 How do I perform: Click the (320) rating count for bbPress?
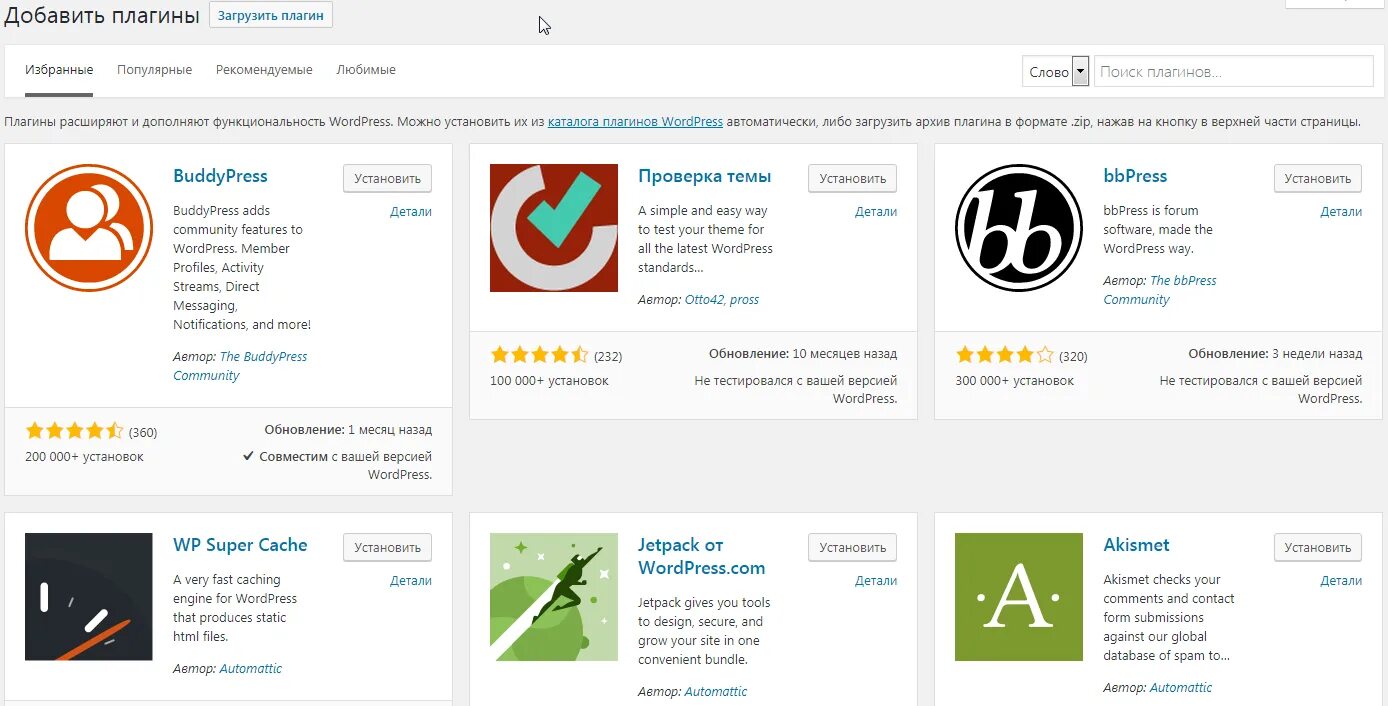[1073, 355]
